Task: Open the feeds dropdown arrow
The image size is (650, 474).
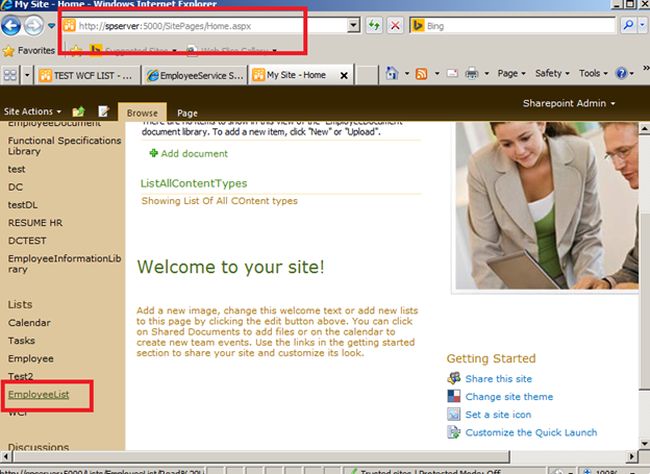Action: click(437, 73)
